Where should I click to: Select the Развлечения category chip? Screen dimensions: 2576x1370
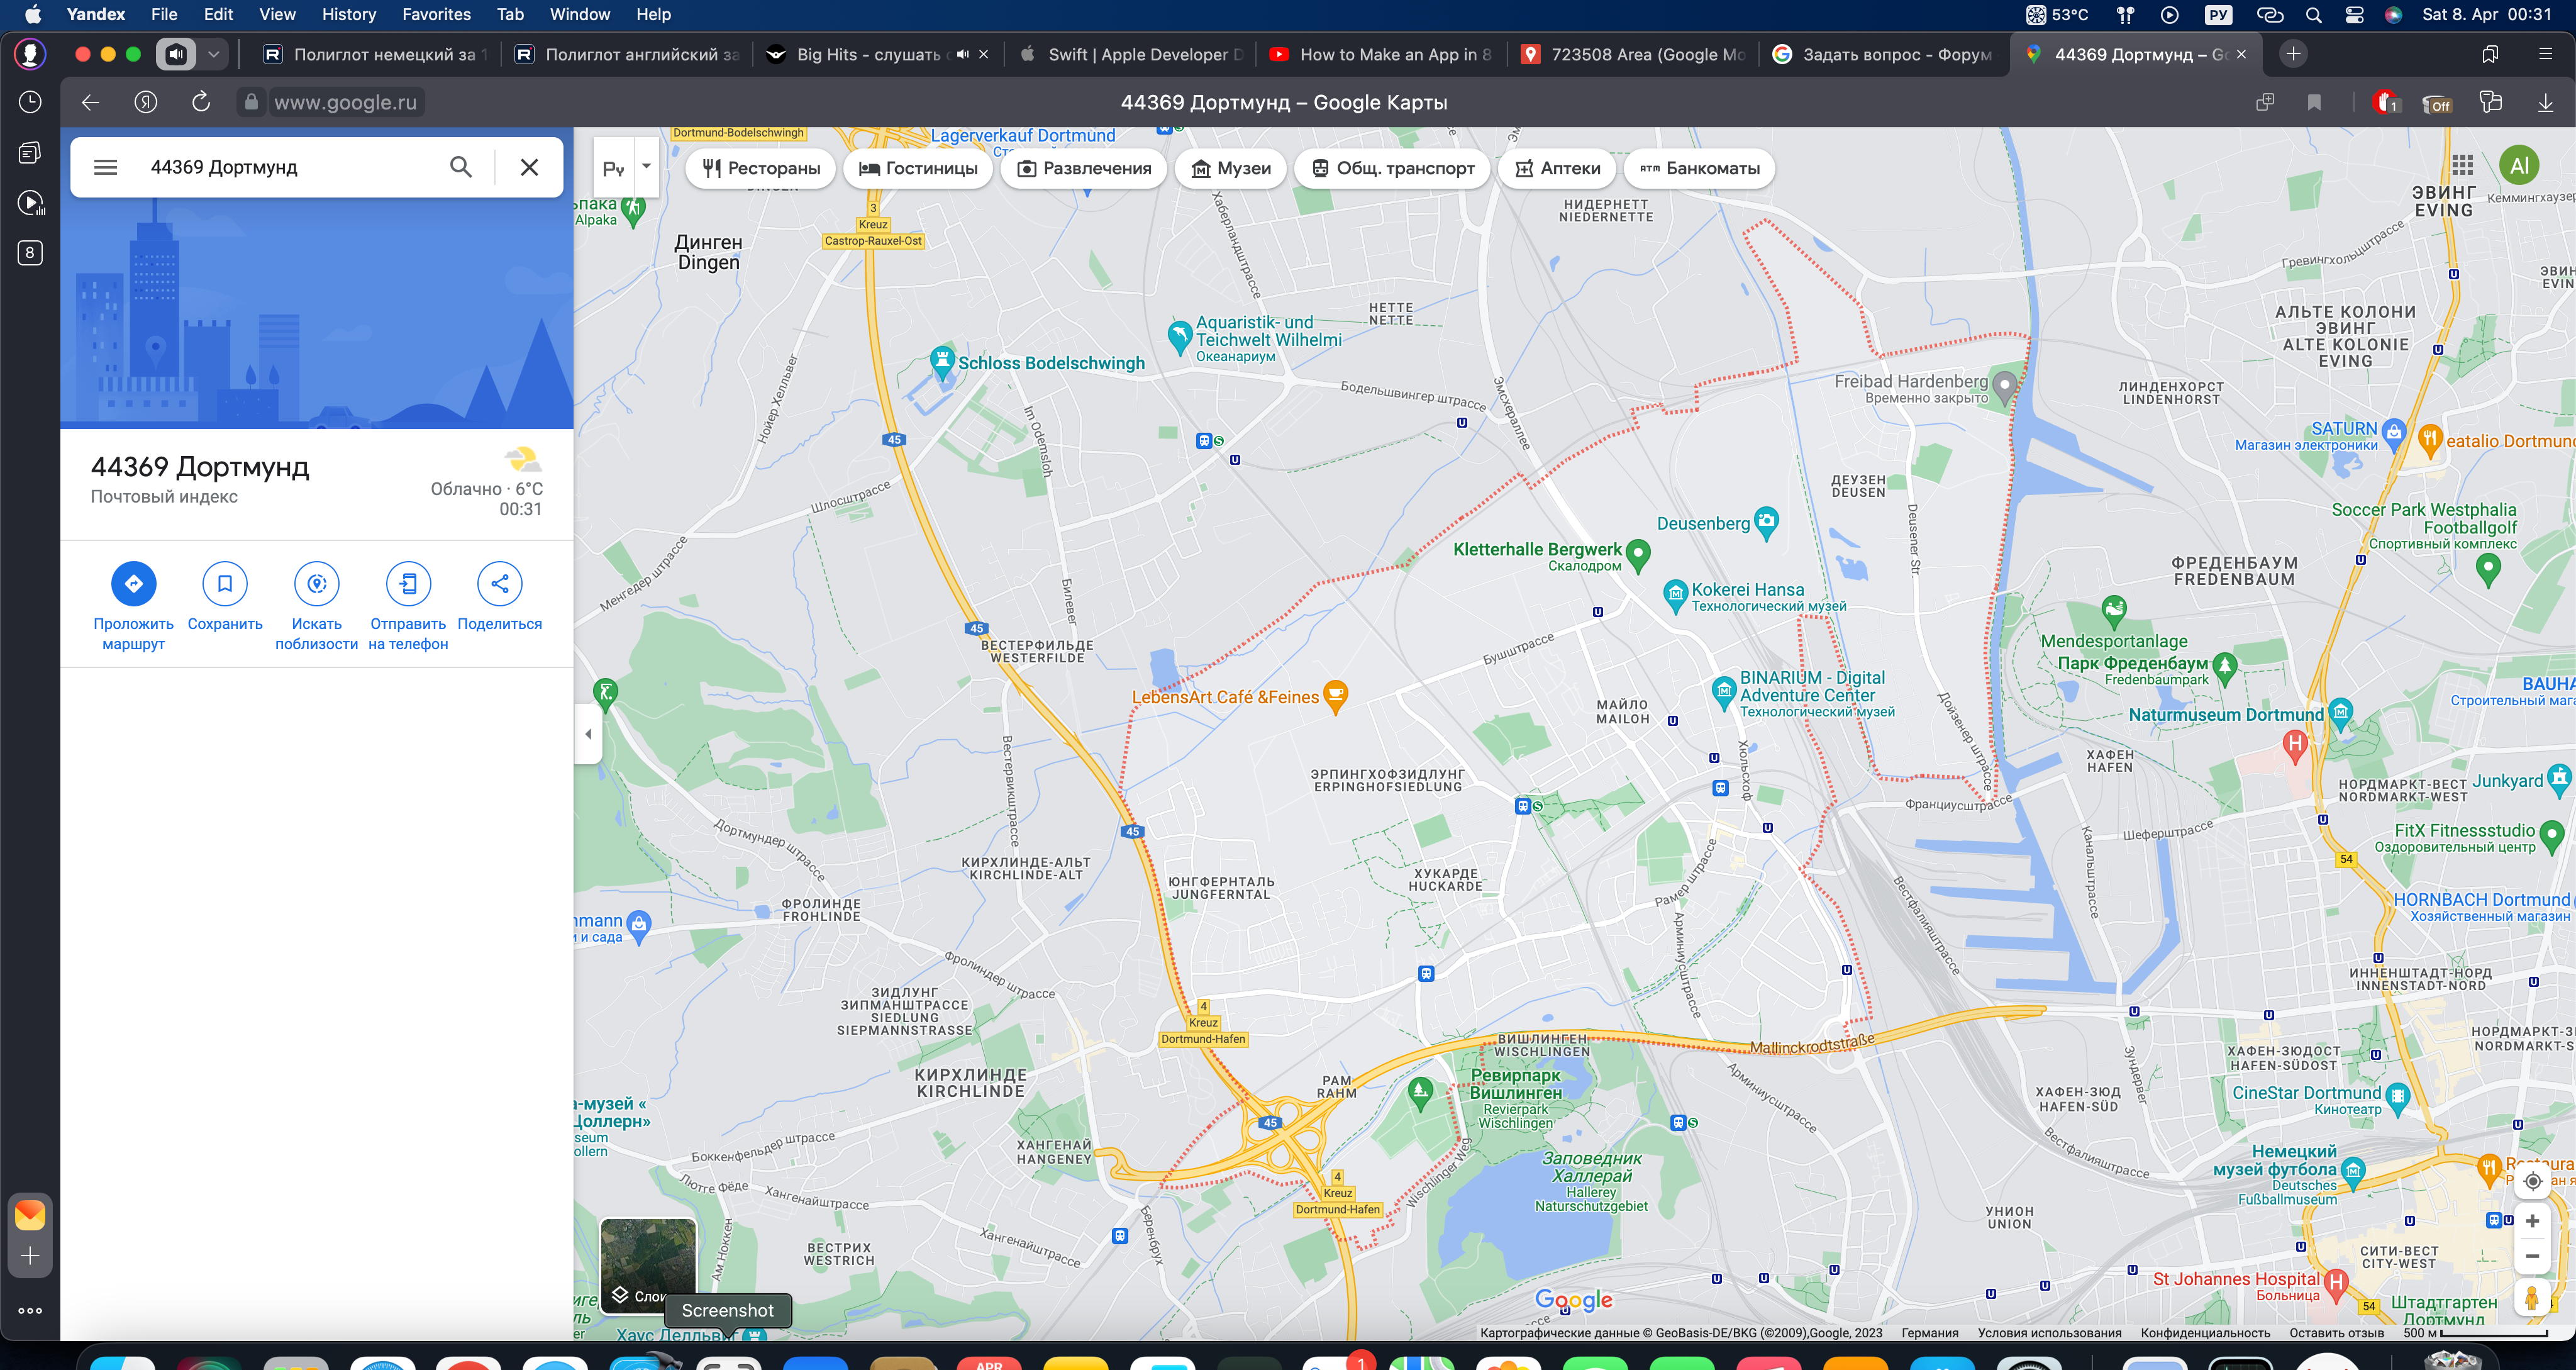tap(1084, 168)
